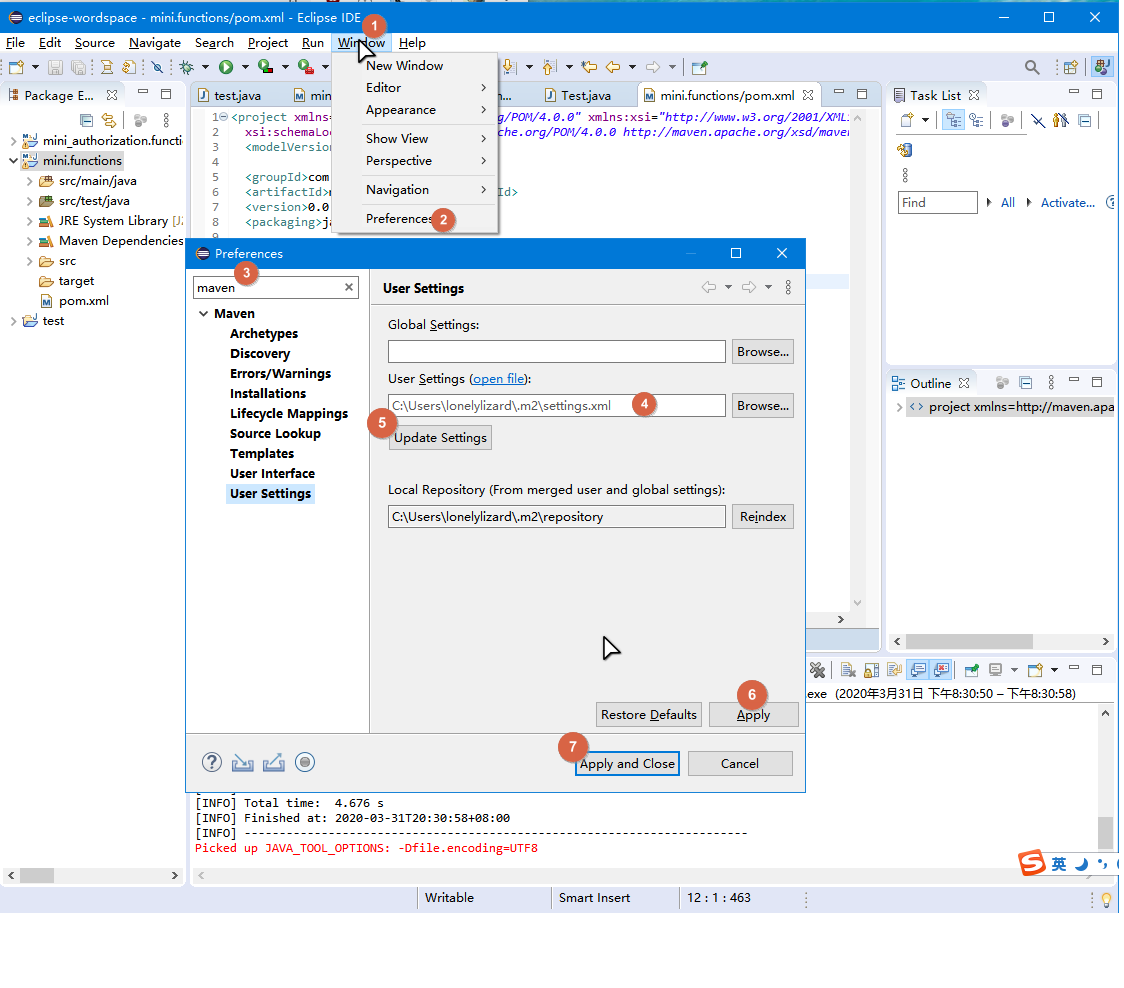1124x988 pixels.
Task: Toggle Scheduled presentation in Task List
Action: [977, 120]
